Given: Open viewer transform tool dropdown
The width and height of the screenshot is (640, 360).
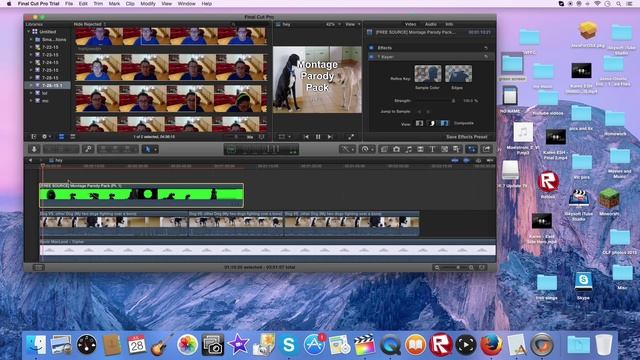Looking at the screenshot, I should click(284, 137).
